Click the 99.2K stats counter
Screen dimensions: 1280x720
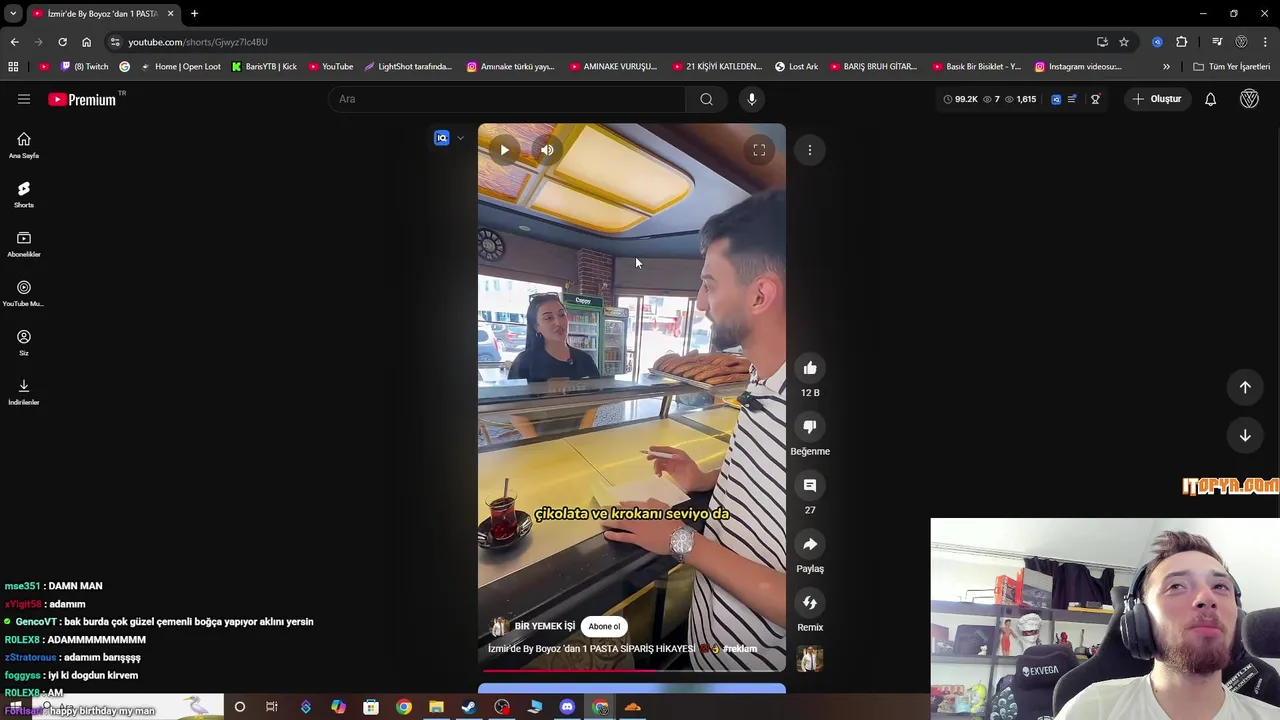[x=960, y=99]
